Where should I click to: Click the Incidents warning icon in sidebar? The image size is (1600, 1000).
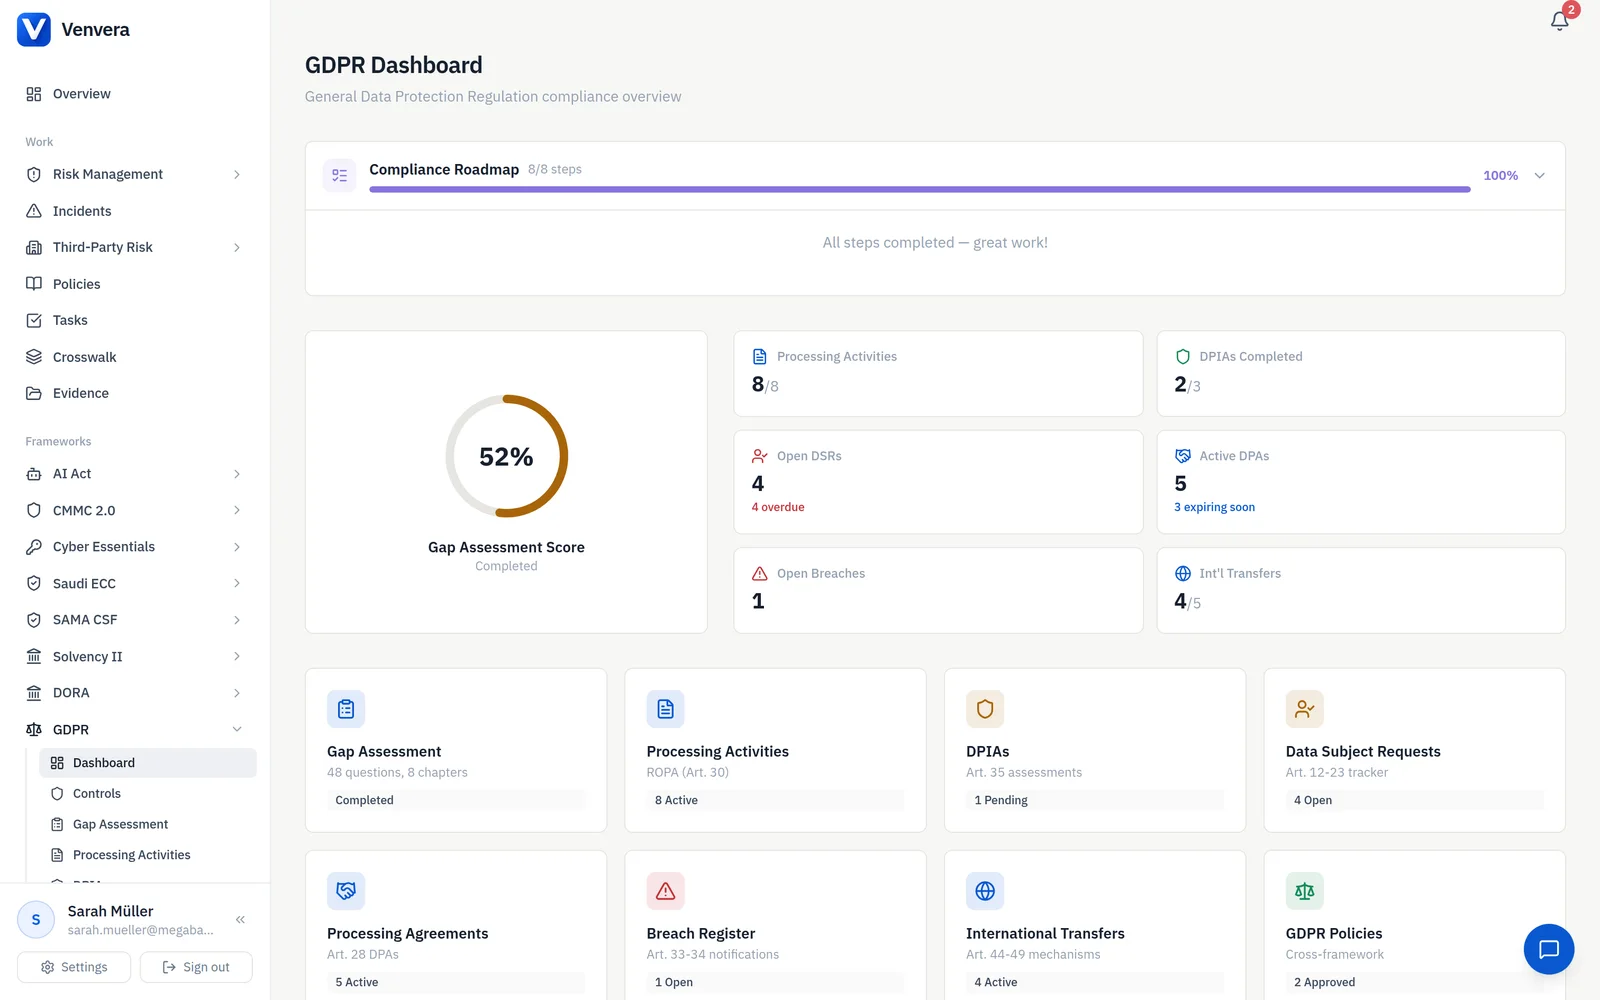click(34, 211)
